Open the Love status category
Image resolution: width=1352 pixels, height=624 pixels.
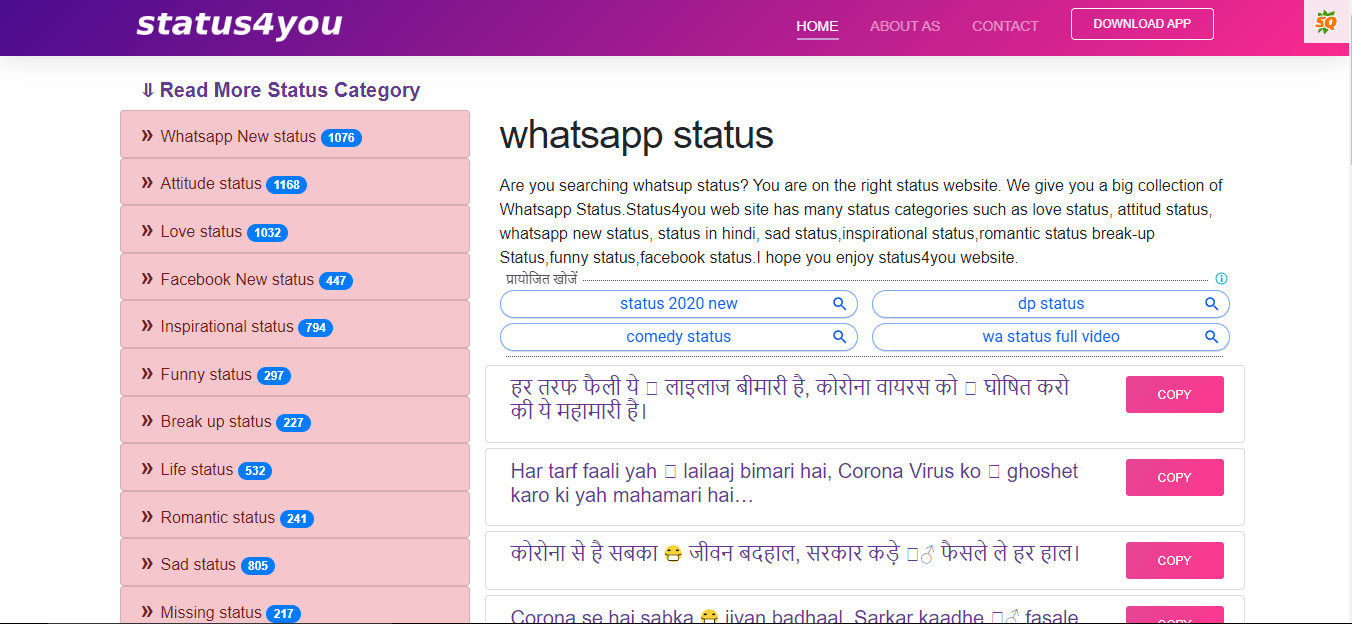click(x=295, y=230)
